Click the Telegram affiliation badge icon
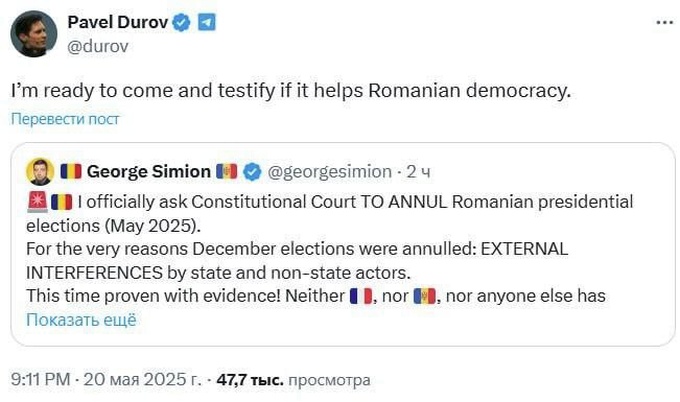Image resolution: width=680 pixels, height=402 pixels. pos(206,23)
